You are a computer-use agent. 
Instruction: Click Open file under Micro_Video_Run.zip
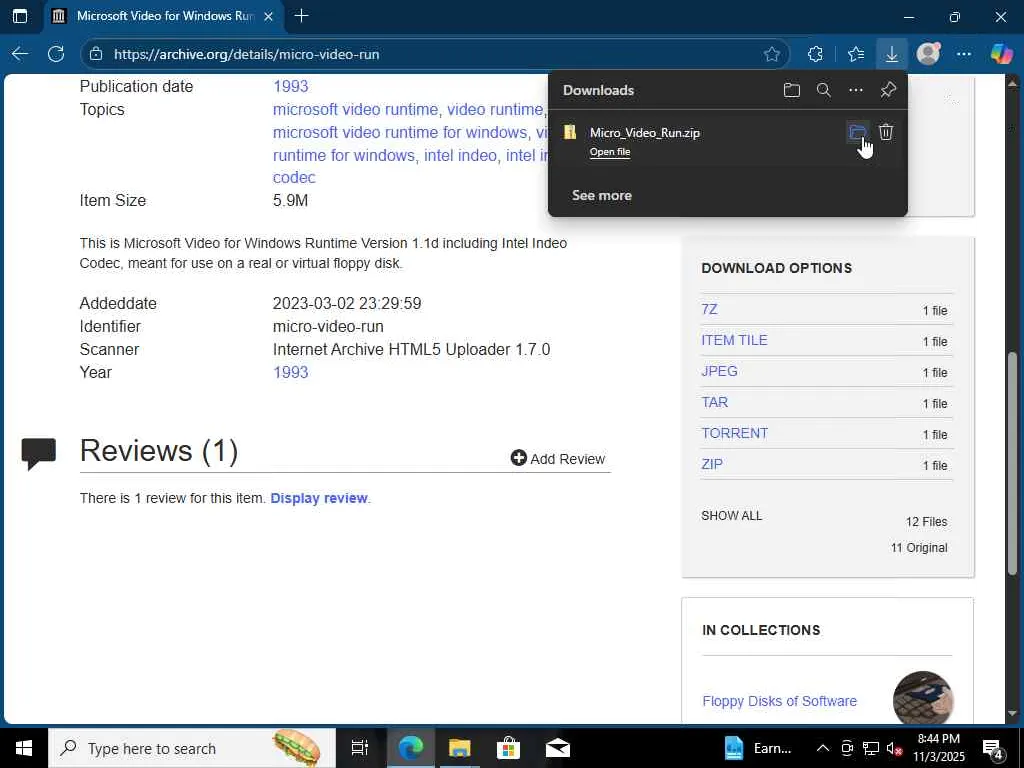click(610, 152)
